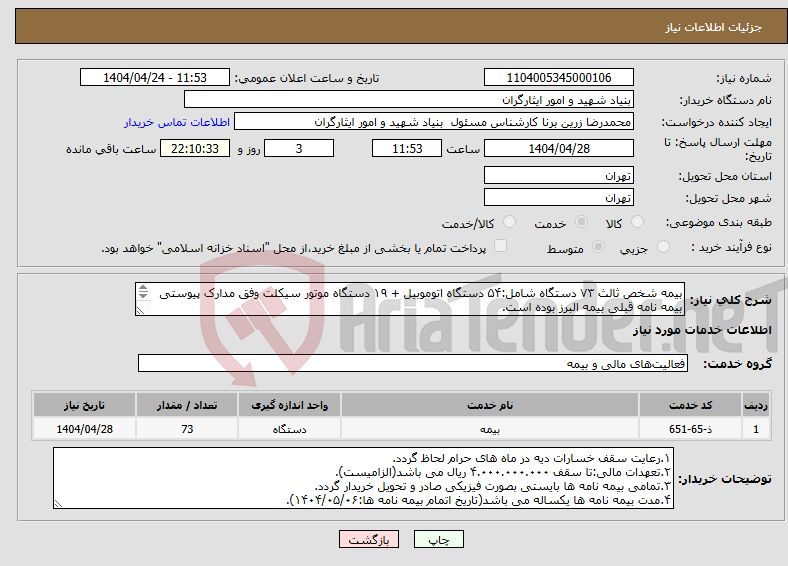788x566 pixels.
Task: Toggle the اسناد خزانه اسلامی payment checkbox
Action: click(501, 245)
